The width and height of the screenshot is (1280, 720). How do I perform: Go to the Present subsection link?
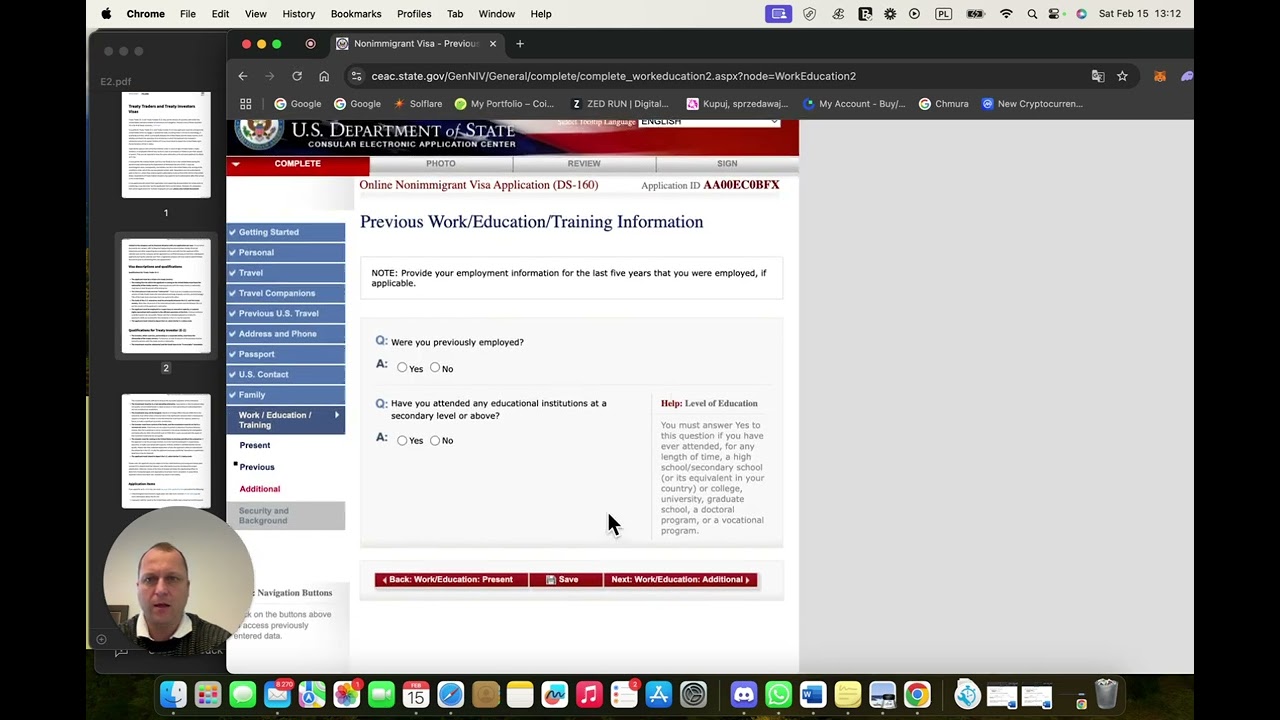click(255, 445)
